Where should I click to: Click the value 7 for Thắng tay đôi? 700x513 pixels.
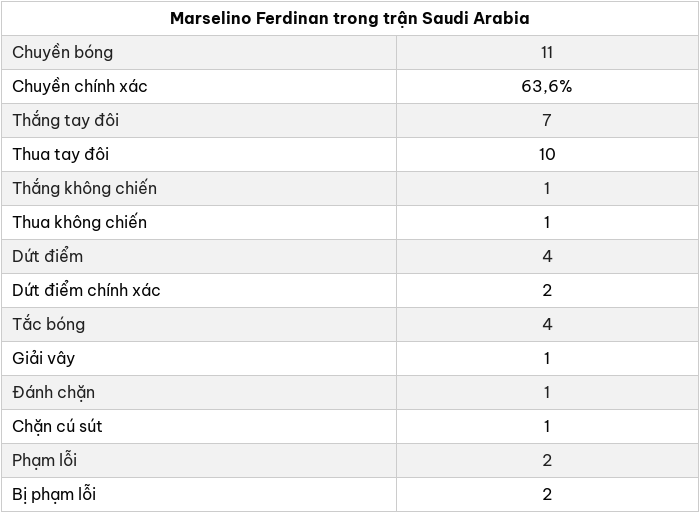547,121
